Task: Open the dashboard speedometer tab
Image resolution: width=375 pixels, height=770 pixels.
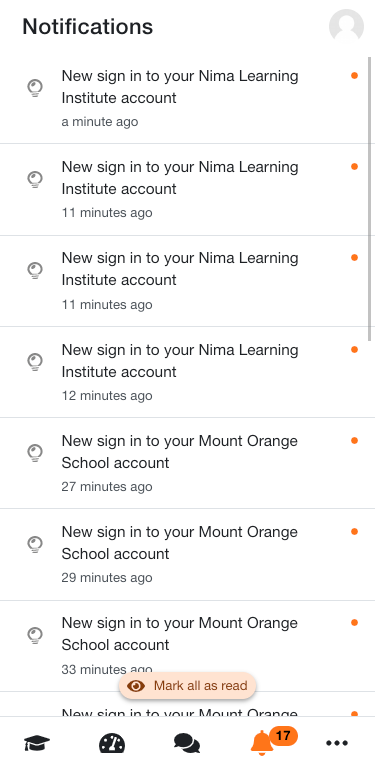Action: (x=112, y=743)
